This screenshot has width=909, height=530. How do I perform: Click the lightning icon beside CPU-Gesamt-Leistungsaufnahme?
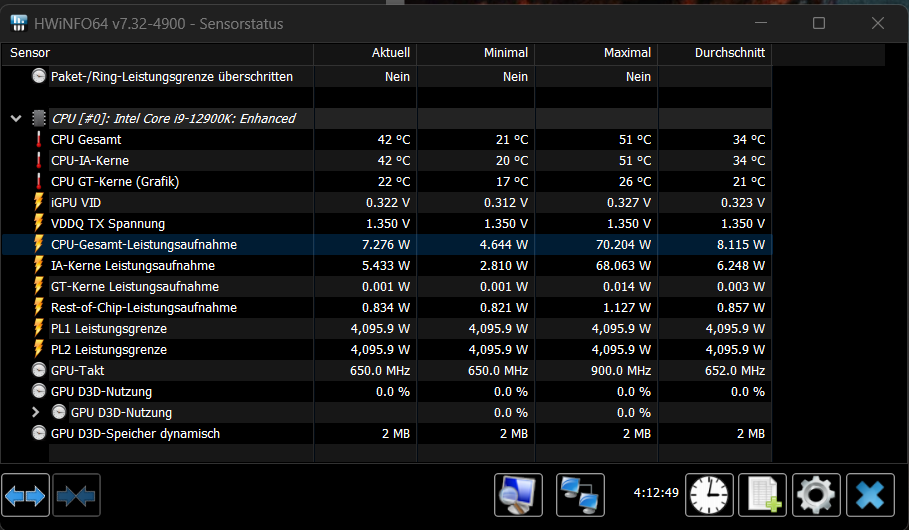[x=39, y=244]
